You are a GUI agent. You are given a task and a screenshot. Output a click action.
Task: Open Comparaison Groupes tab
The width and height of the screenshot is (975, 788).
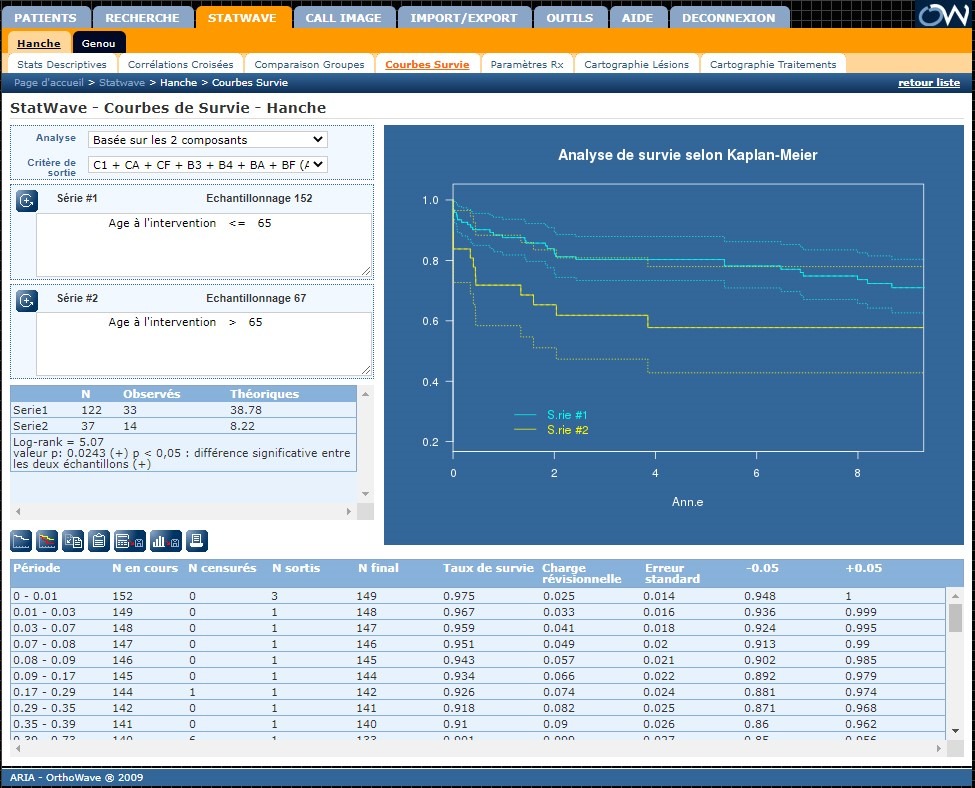click(310, 64)
